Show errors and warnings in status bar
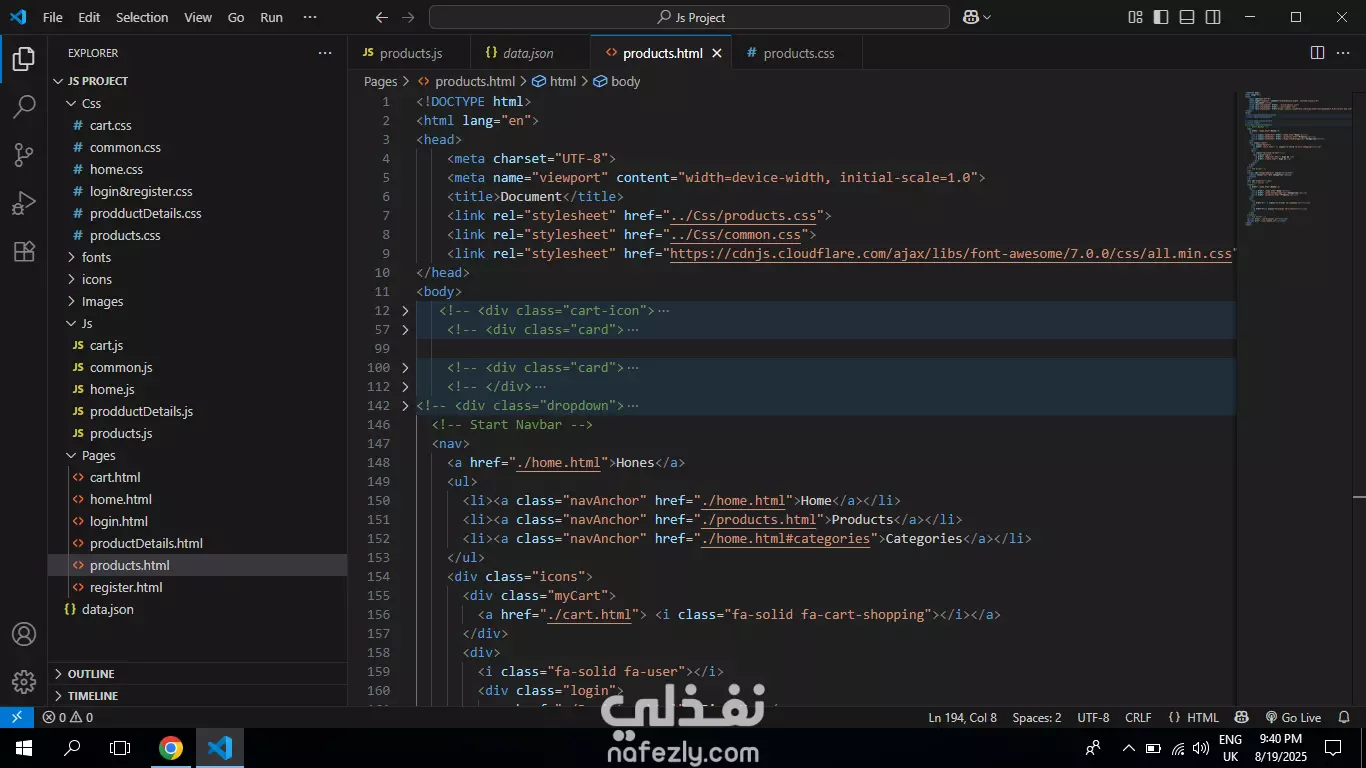 (68, 717)
